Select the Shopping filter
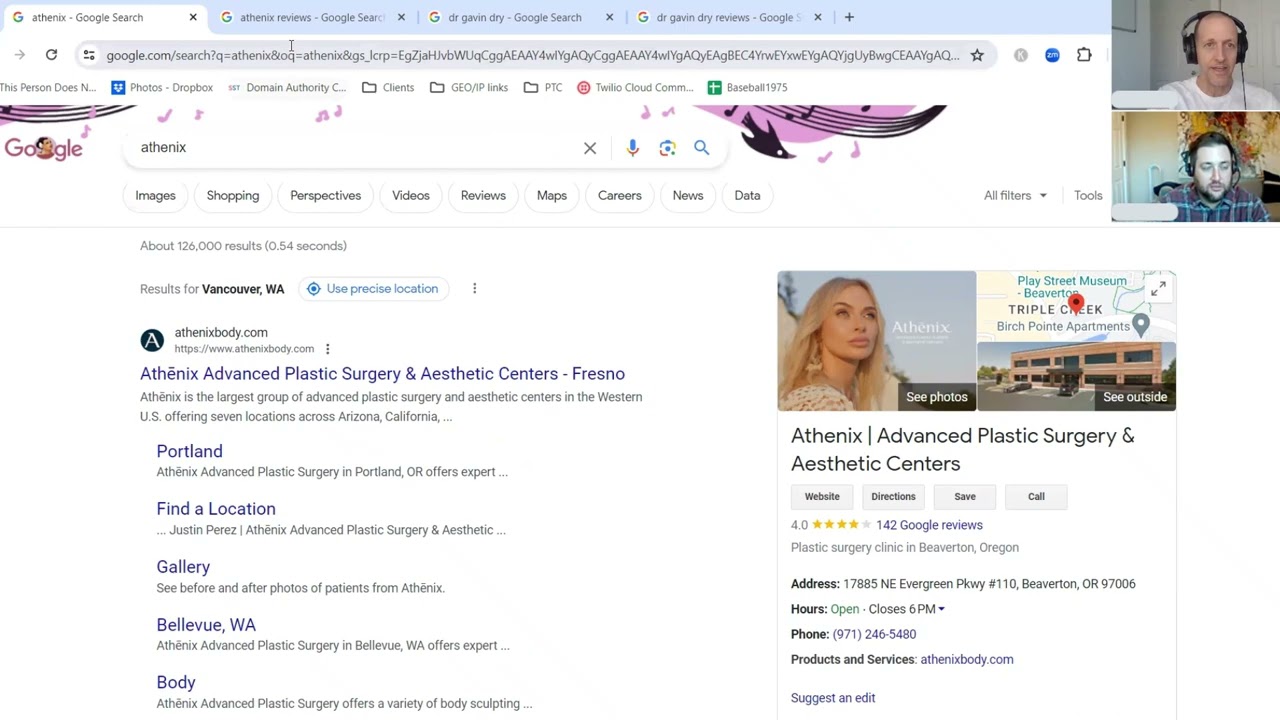 click(x=233, y=196)
